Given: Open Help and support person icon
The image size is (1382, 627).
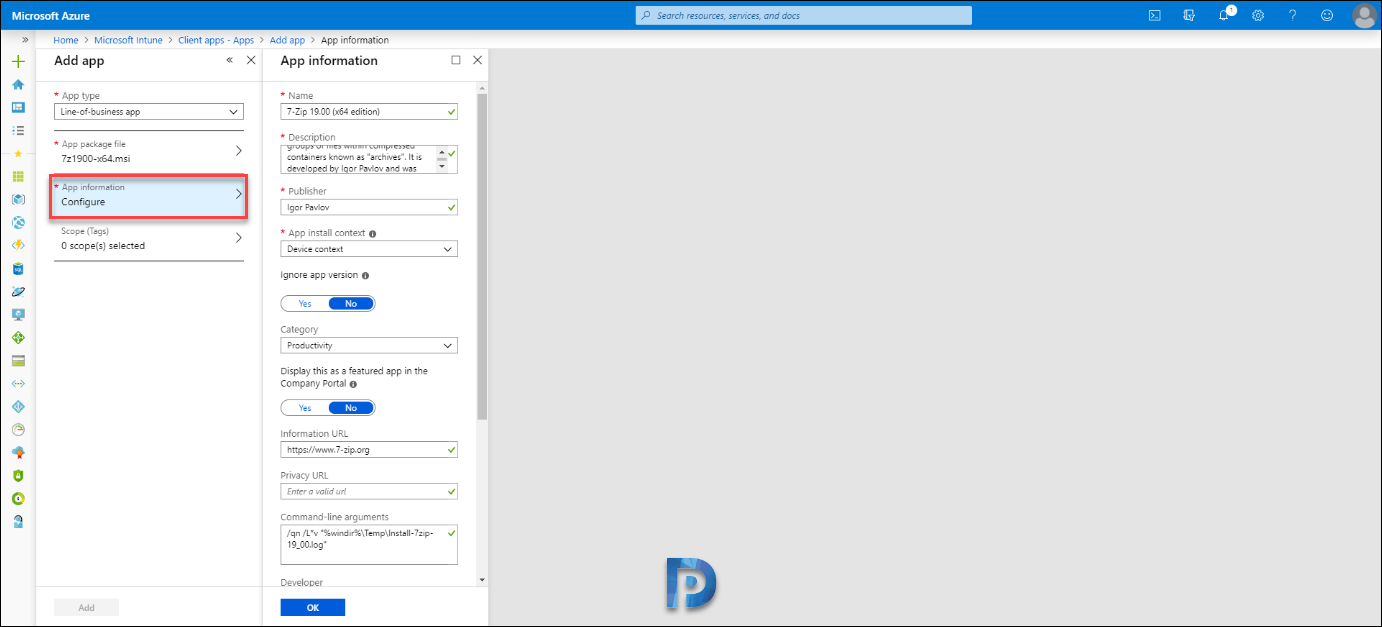Looking at the screenshot, I should coord(18,521).
